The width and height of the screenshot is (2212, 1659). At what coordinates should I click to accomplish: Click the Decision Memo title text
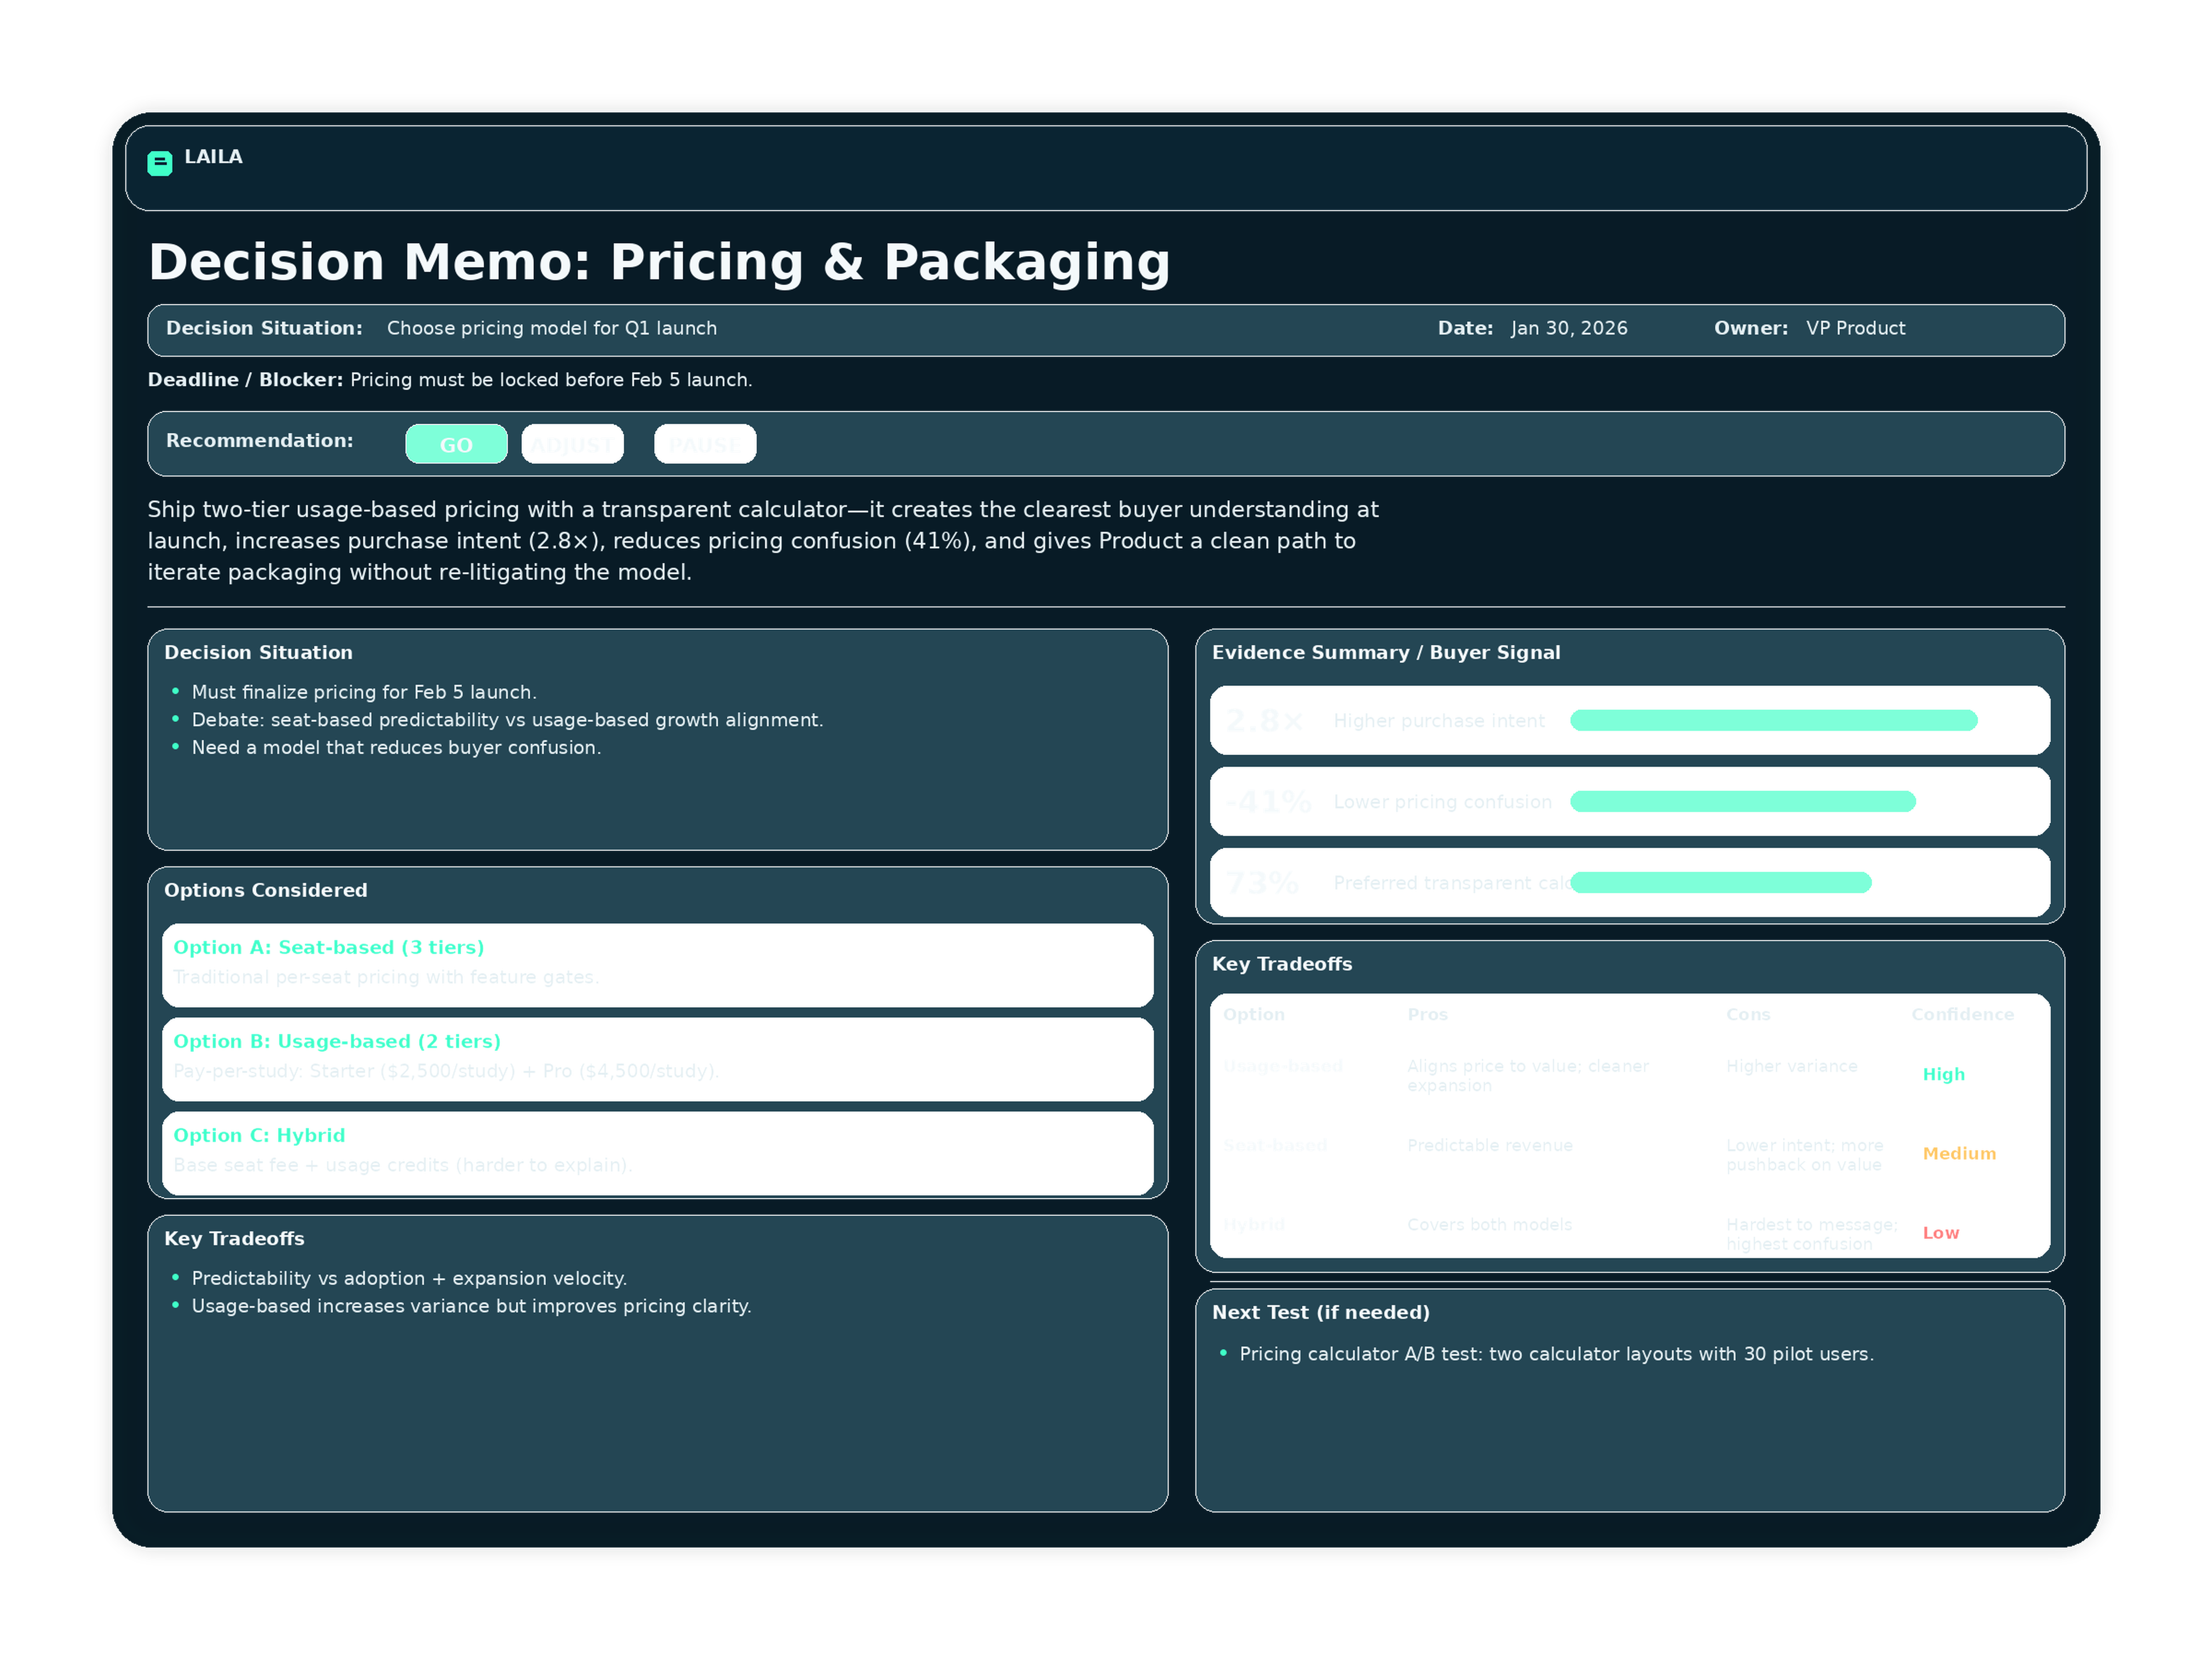[659, 262]
